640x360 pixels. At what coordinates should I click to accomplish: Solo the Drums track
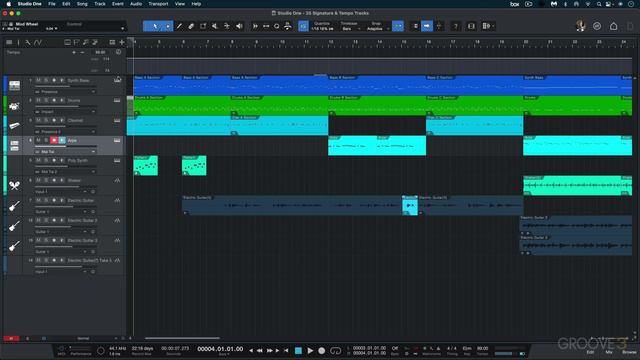pos(46,100)
